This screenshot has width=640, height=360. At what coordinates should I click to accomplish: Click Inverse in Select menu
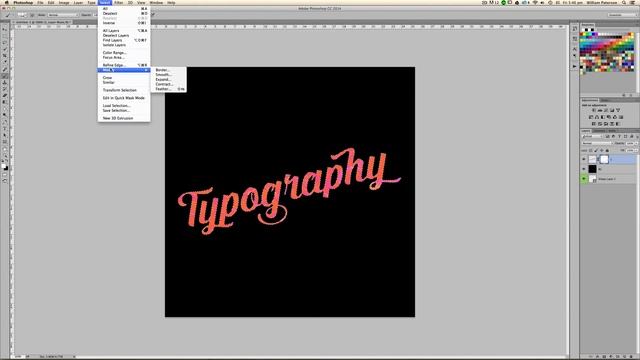(124, 23)
